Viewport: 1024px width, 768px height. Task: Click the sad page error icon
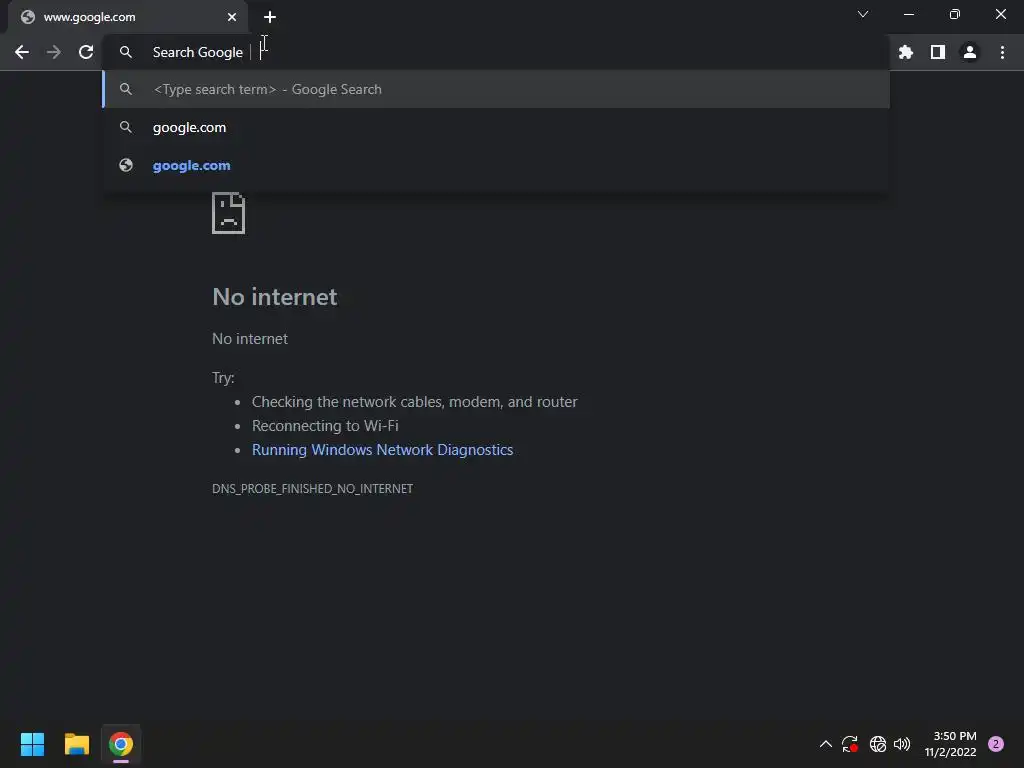click(229, 213)
